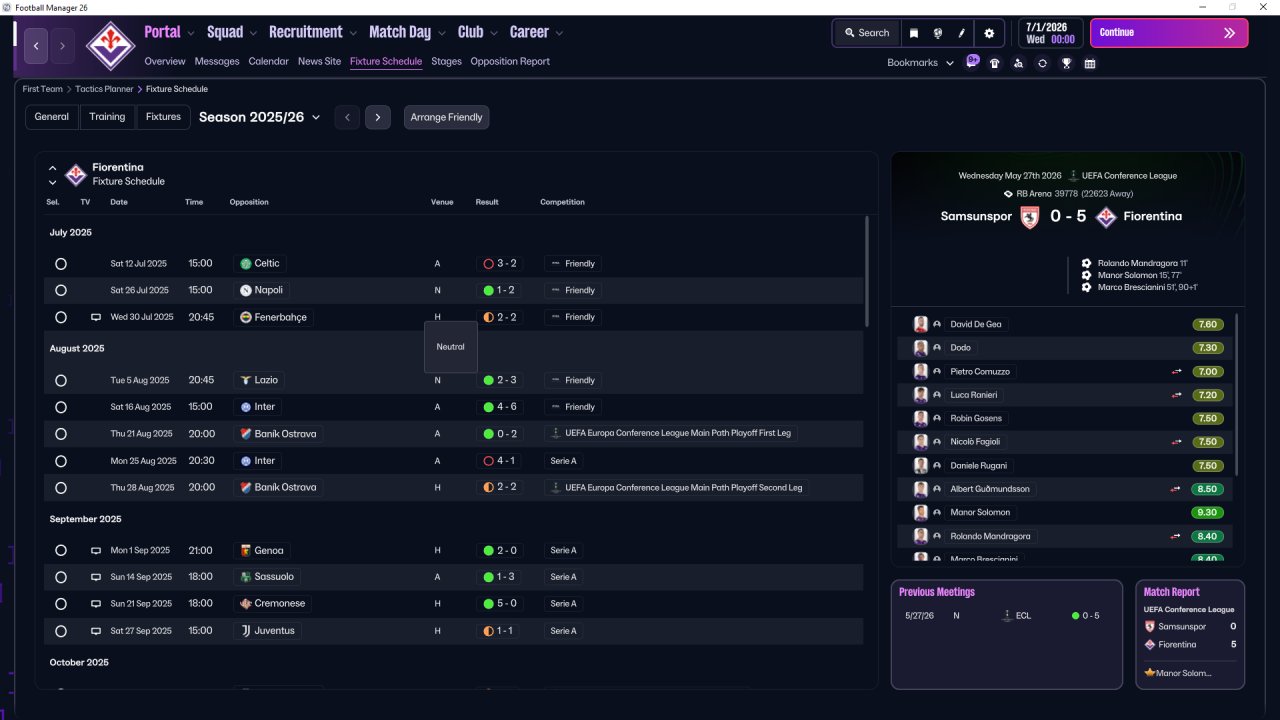Click the shirt icon in shortcut bar
The width and height of the screenshot is (1280, 720).
pos(994,63)
